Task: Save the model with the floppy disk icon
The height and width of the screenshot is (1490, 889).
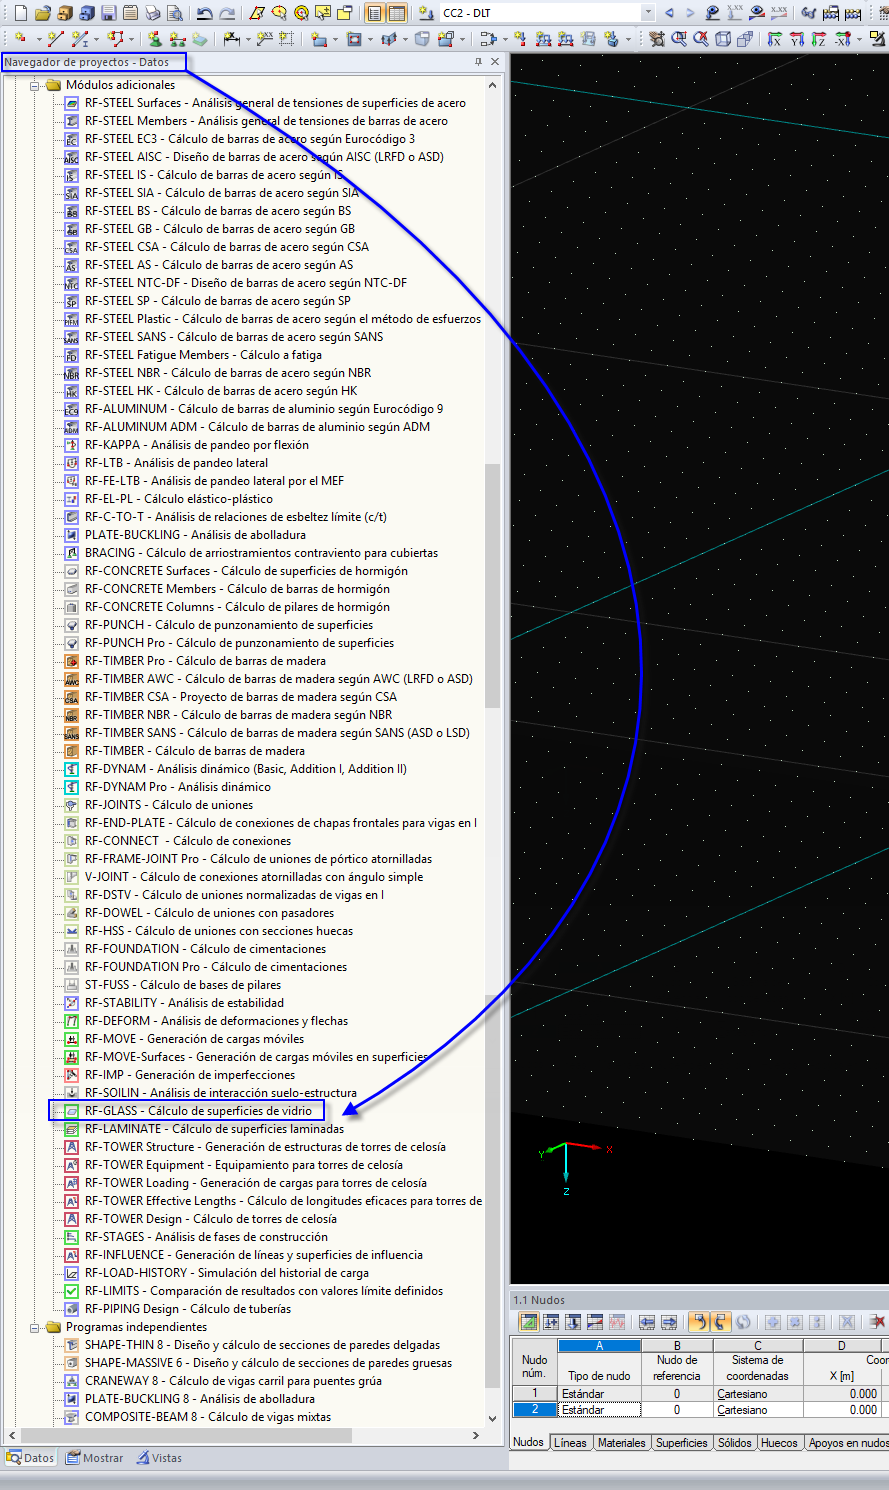Action: coord(108,13)
